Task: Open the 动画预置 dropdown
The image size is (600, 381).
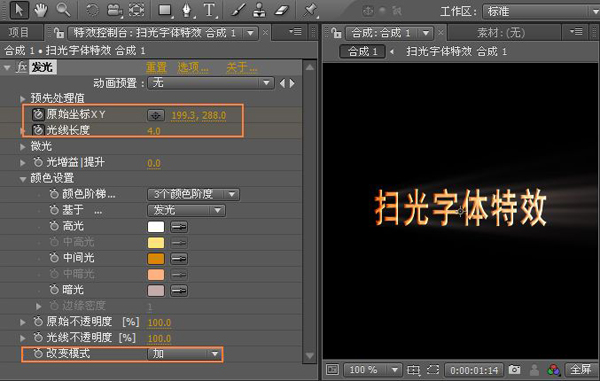Action: pos(211,83)
